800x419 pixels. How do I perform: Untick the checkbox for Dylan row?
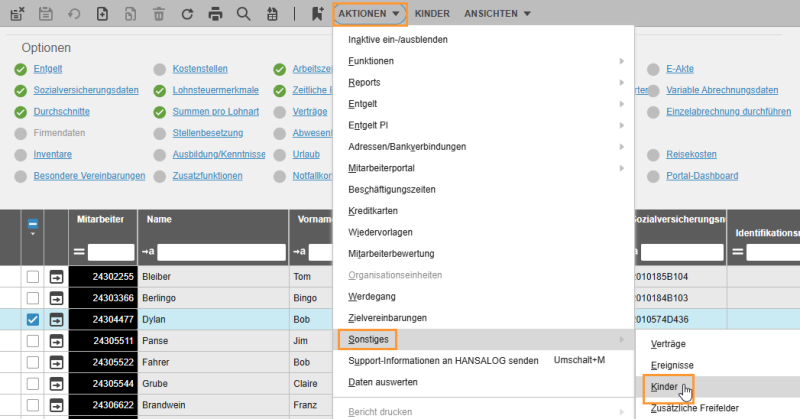33,319
